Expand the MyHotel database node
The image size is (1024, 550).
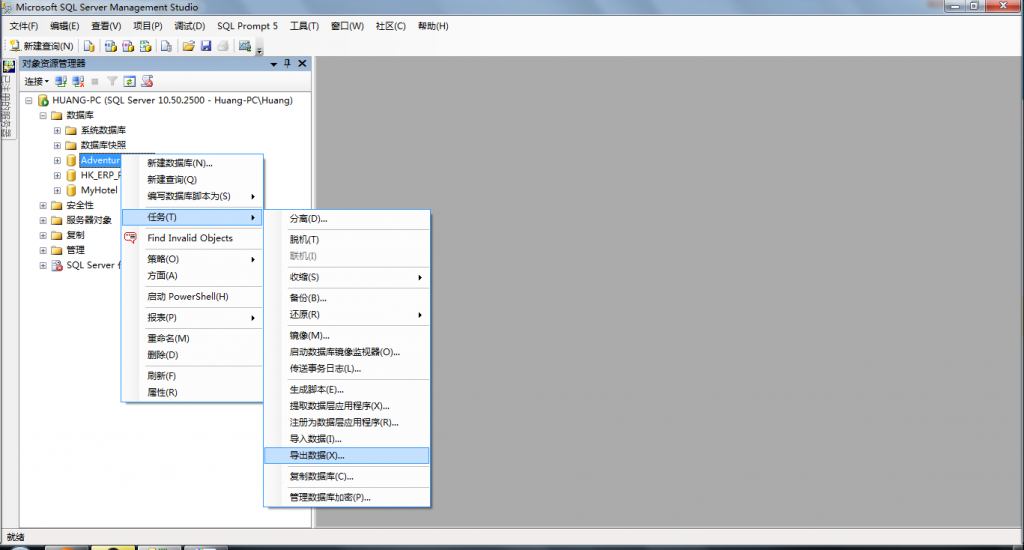pos(57,190)
